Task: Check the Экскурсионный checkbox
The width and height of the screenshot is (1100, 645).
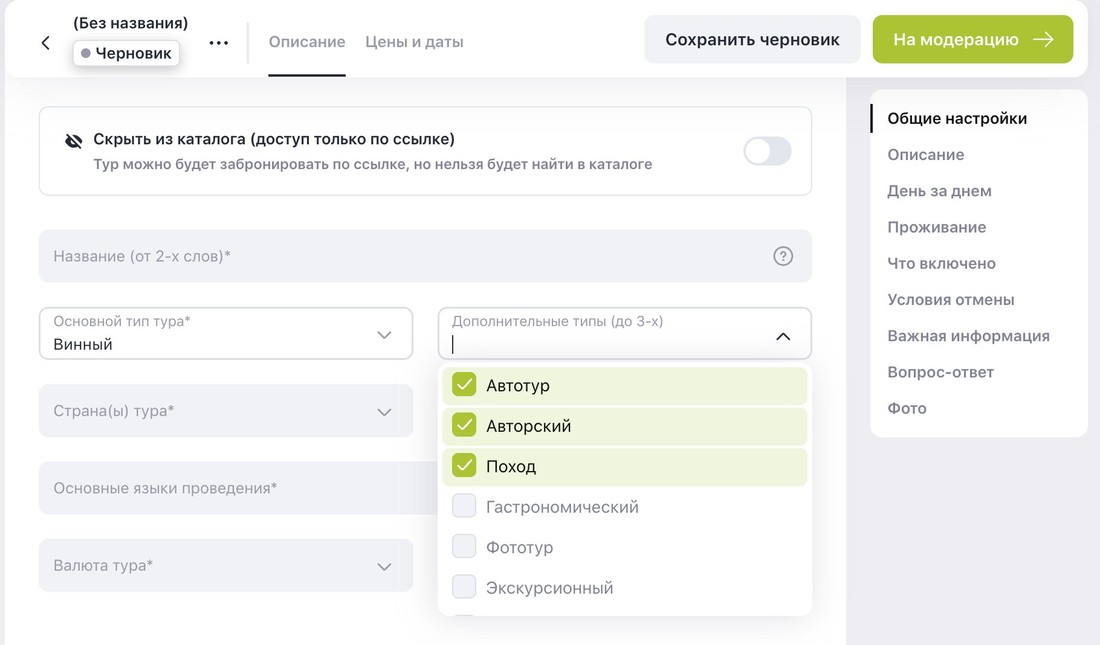Action: click(x=464, y=587)
